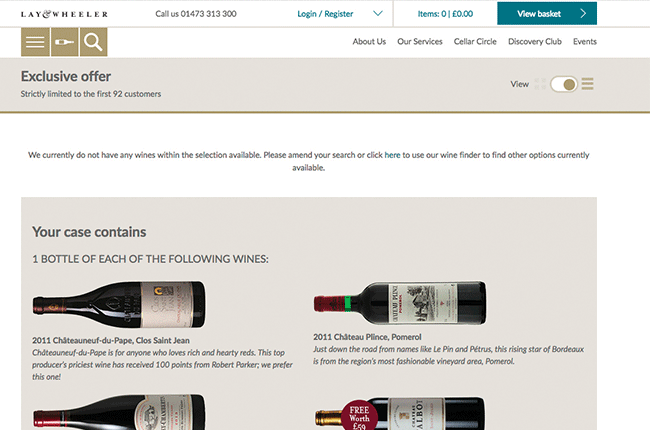Click the Login / Register link
The height and width of the screenshot is (430, 650).
[325, 14]
